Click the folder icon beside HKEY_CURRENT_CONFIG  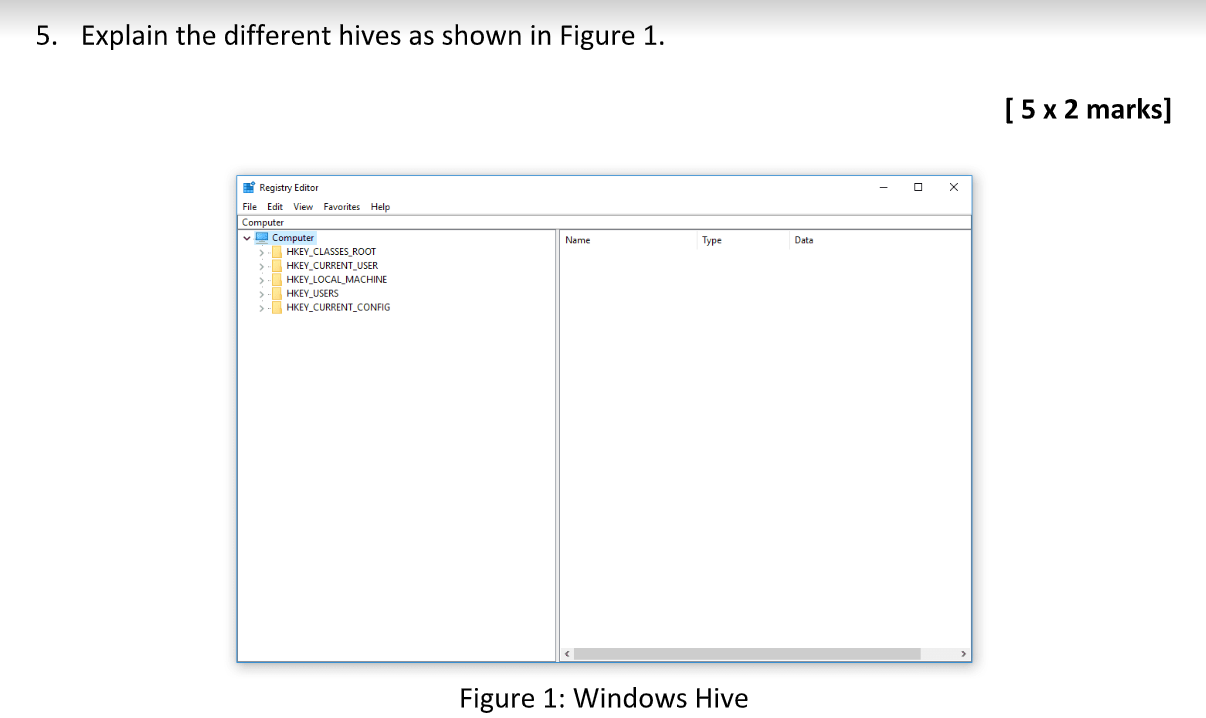click(x=275, y=307)
